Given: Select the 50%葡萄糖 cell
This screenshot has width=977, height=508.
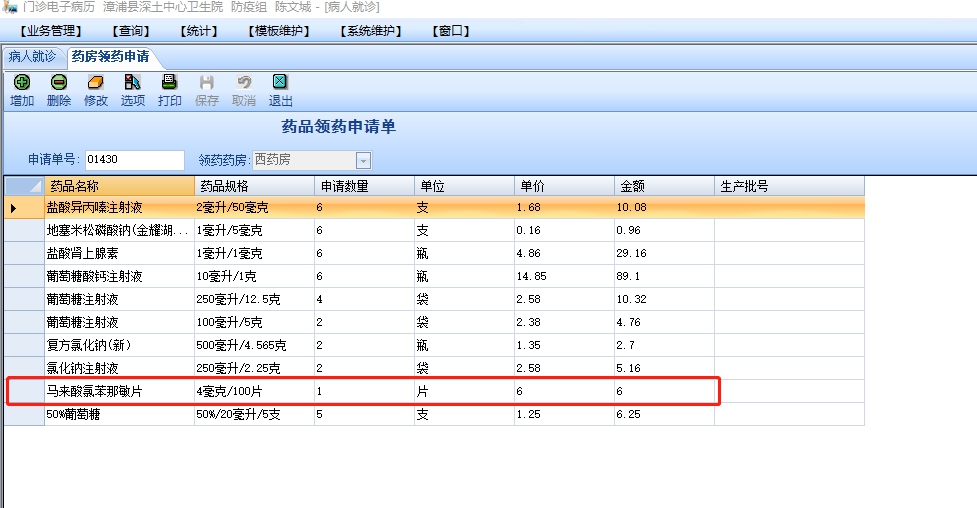Looking at the screenshot, I should point(120,415).
